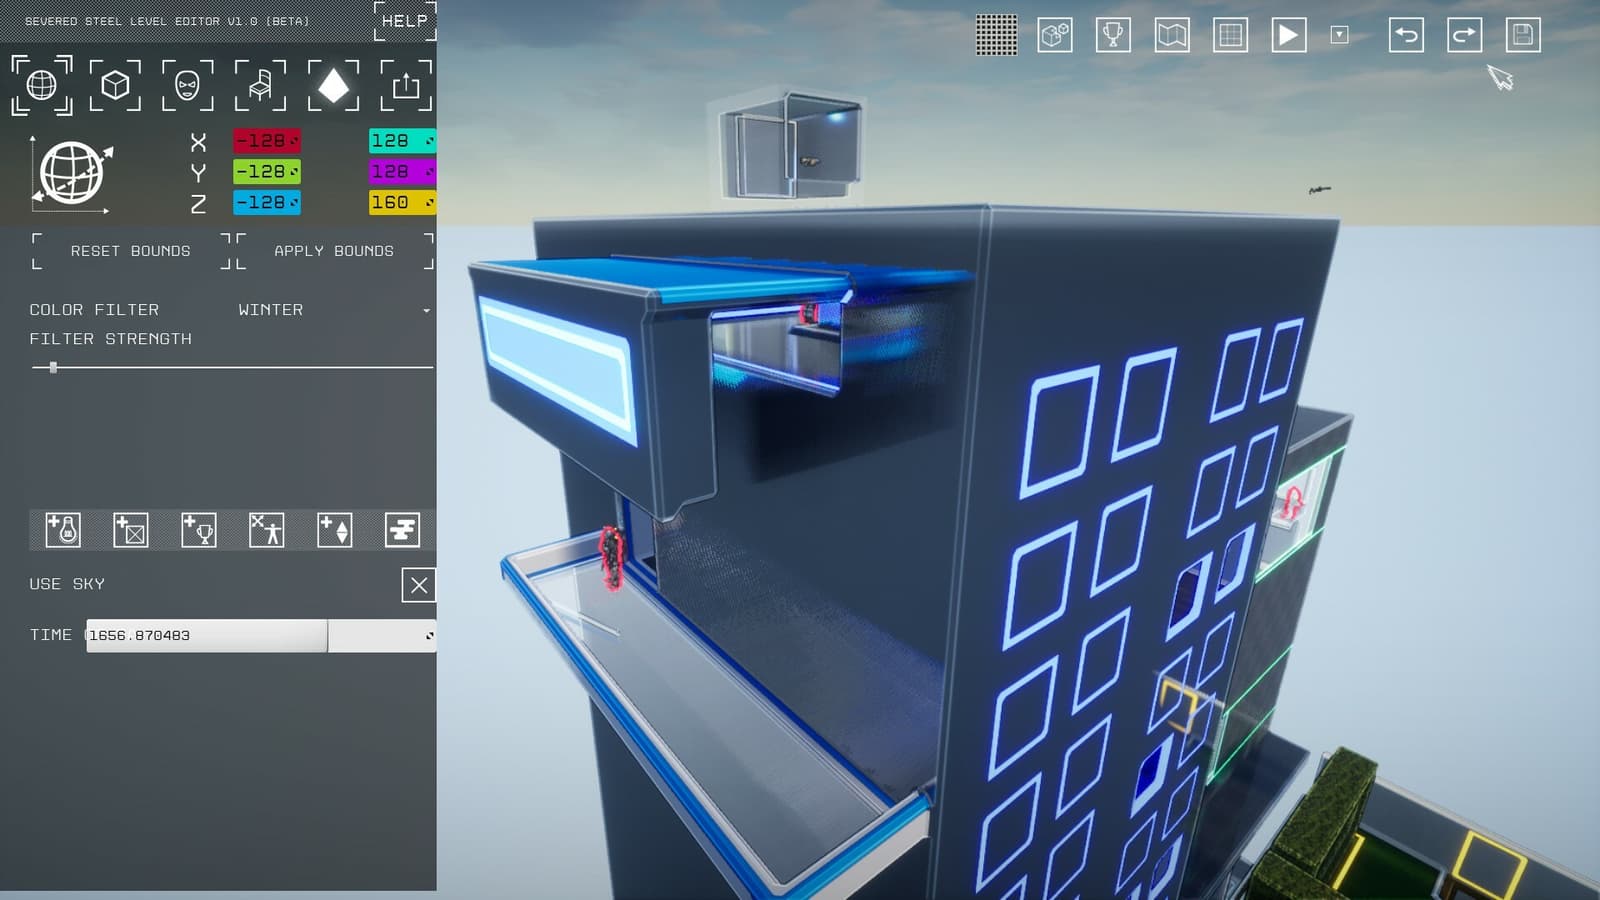This screenshot has width=1600, height=900.
Task: Click APPLY BOUNDS button
Action: point(334,251)
